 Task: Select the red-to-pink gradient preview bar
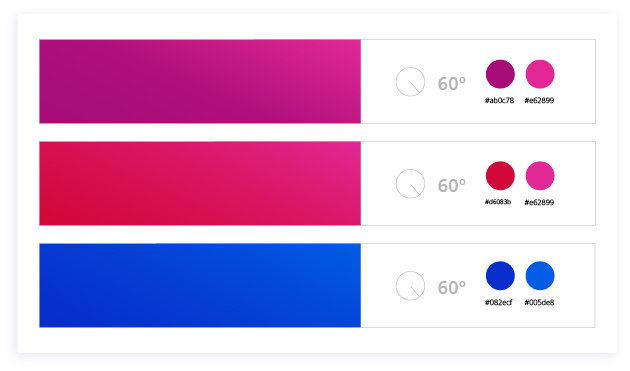click(200, 183)
